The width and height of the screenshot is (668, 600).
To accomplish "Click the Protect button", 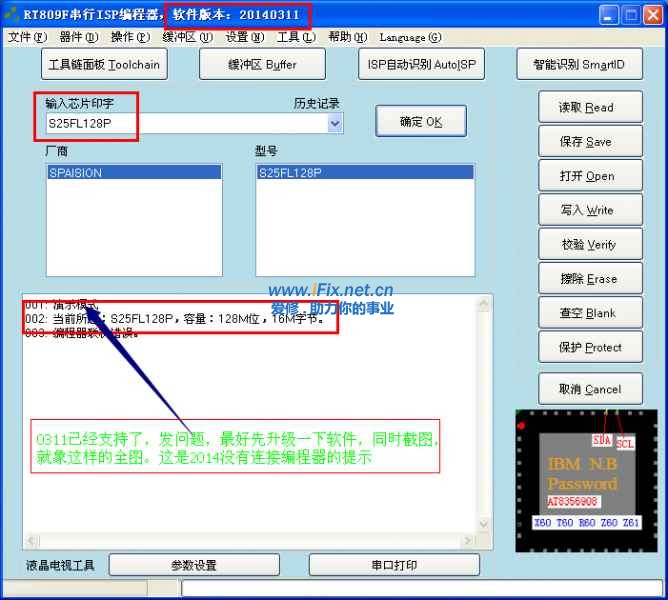I will tap(586, 348).
